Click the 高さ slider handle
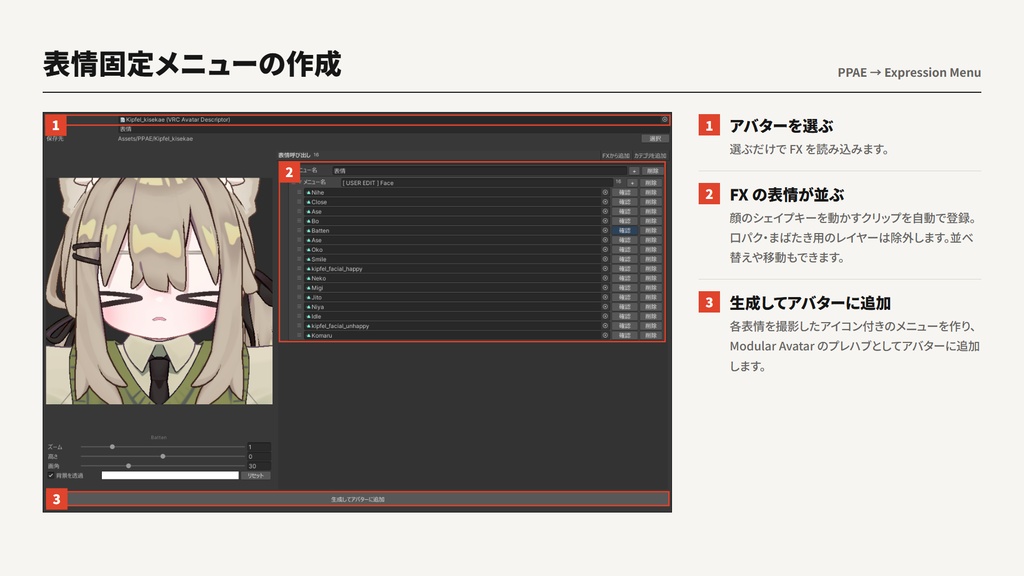 (x=163, y=456)
